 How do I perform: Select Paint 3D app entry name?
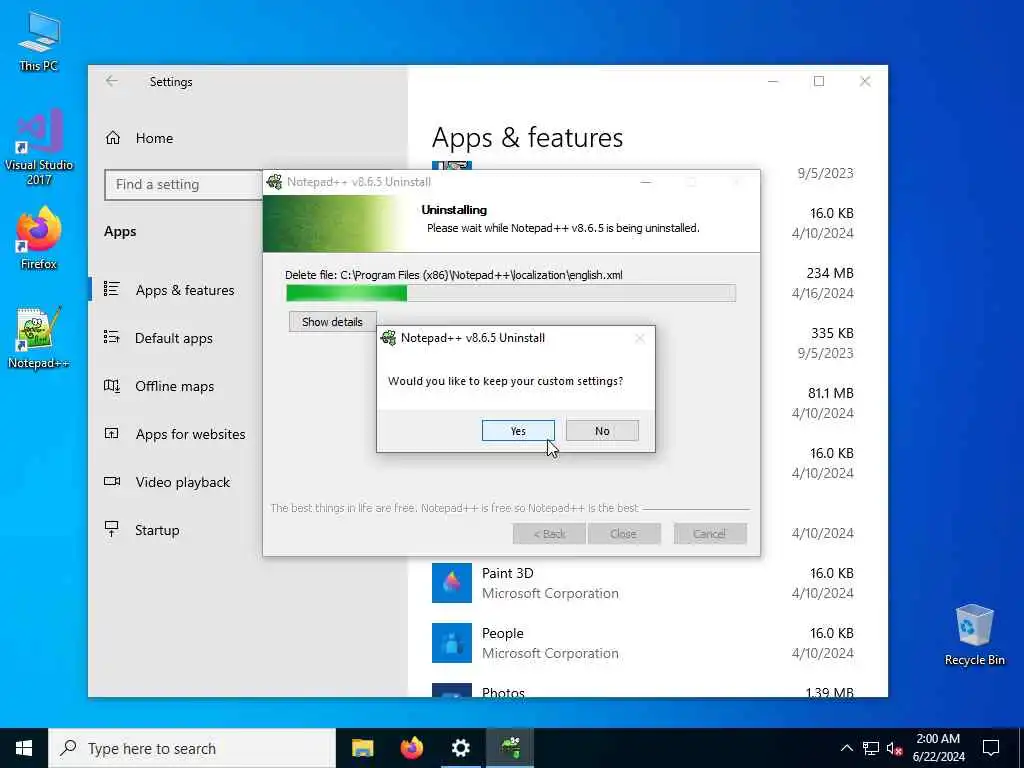click(x=507, y=573)
